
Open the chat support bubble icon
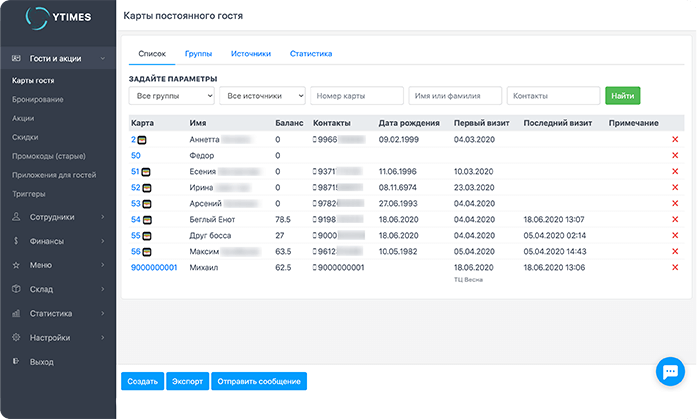click(668, 372)
